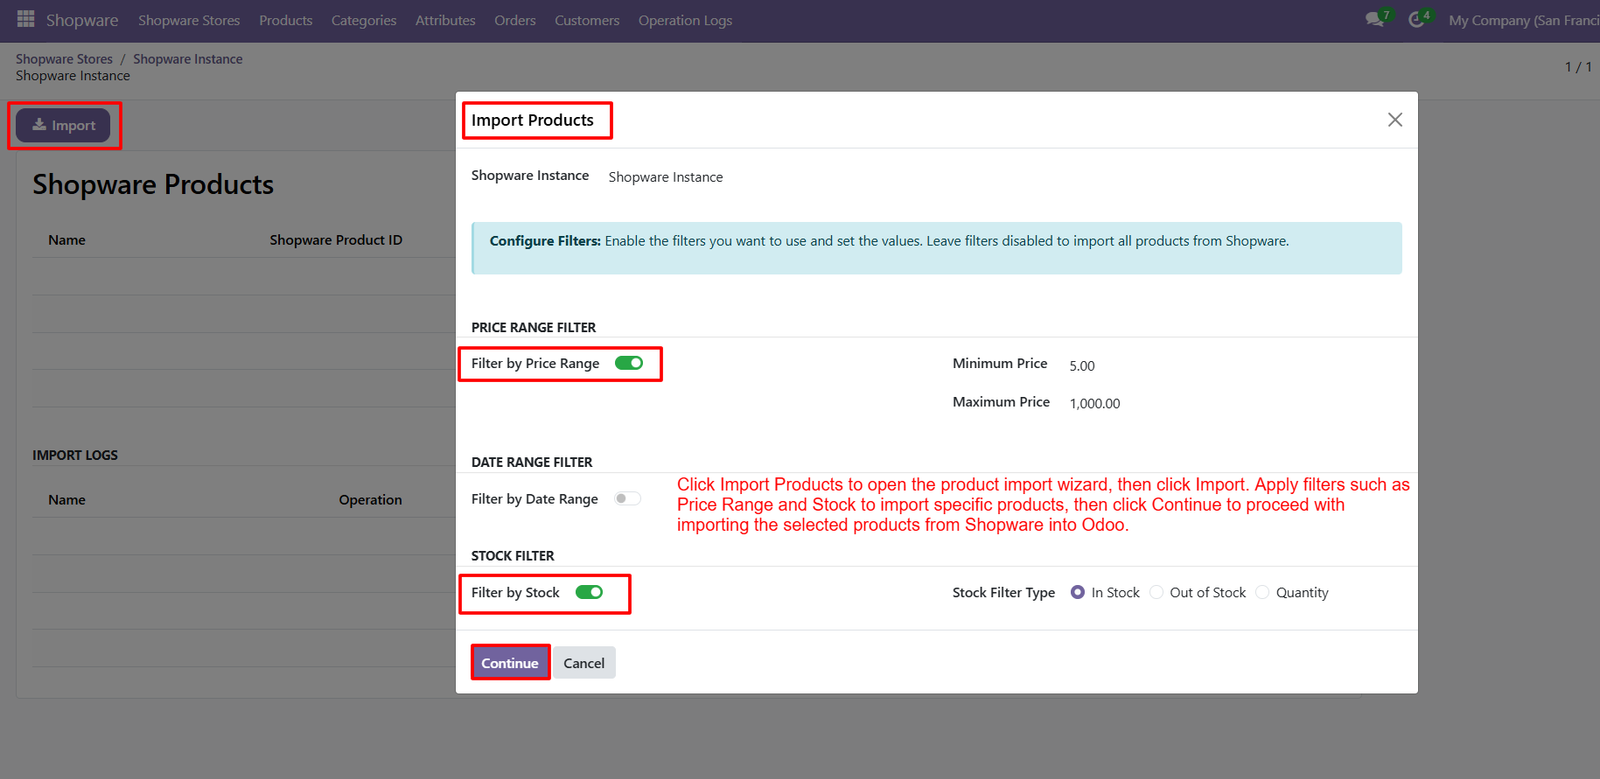Open the conversations chat icon

tap(1375, 19)
